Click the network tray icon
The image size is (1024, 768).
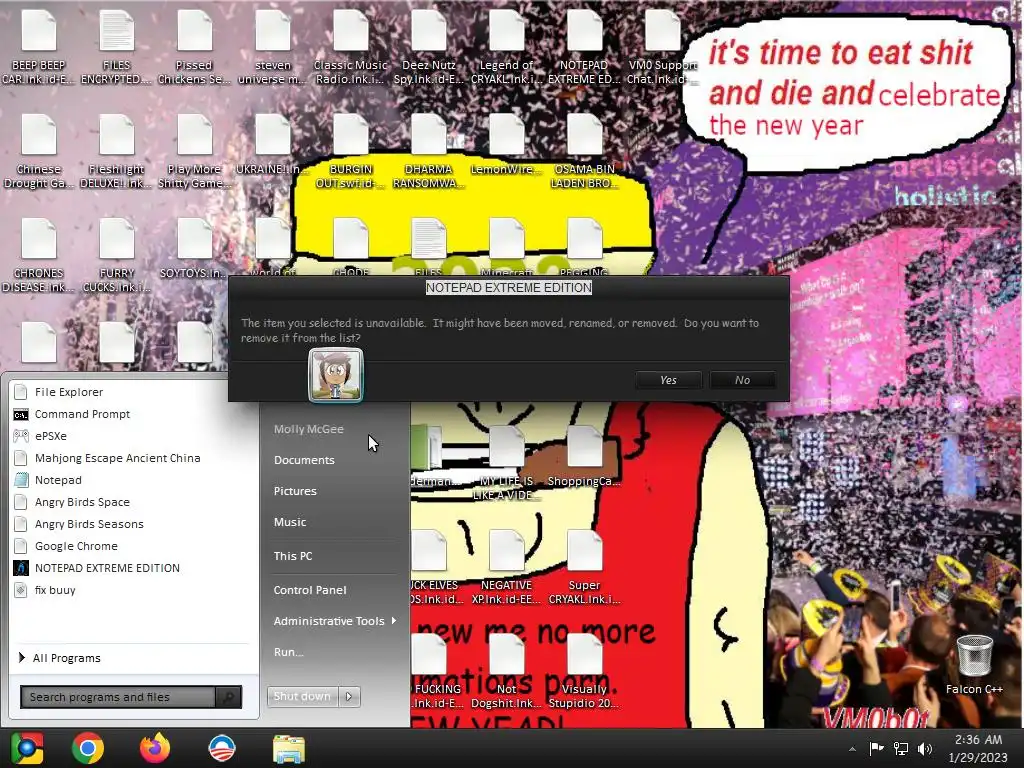pos(901,748)
